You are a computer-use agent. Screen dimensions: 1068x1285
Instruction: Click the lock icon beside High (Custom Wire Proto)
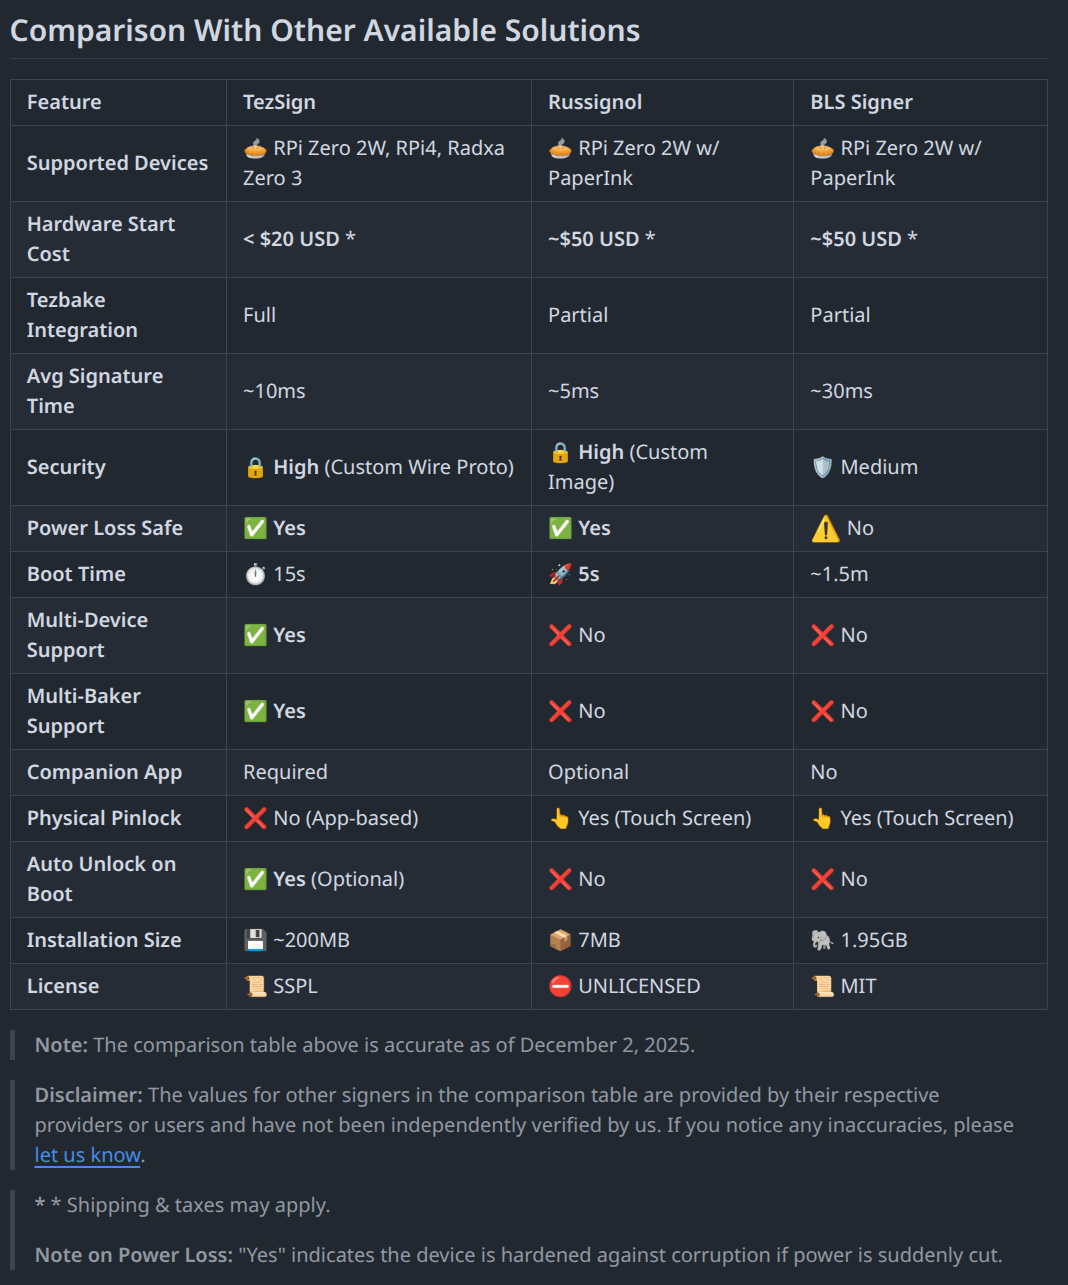[x=256, y=467]
